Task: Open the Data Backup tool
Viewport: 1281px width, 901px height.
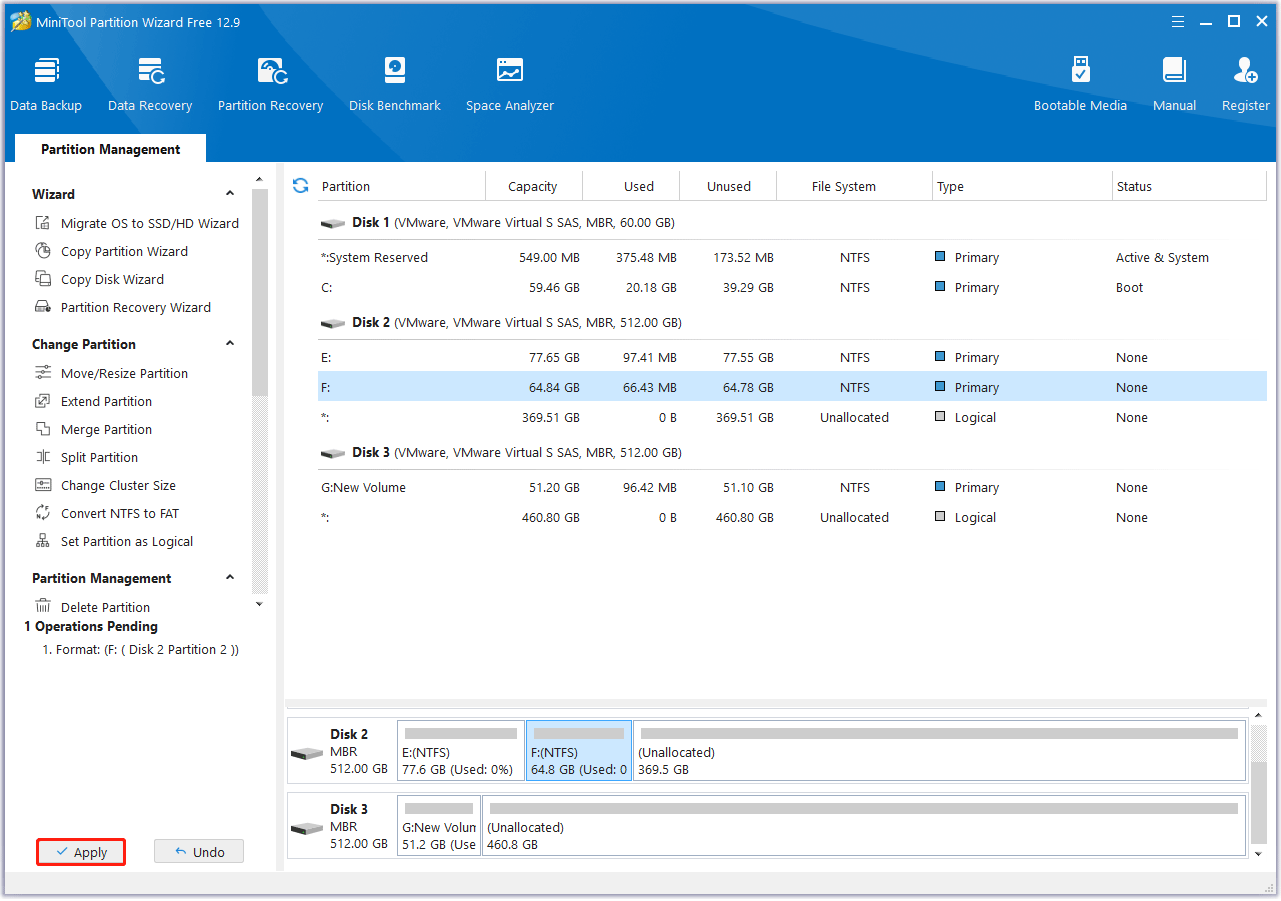Action: point(46,84)
